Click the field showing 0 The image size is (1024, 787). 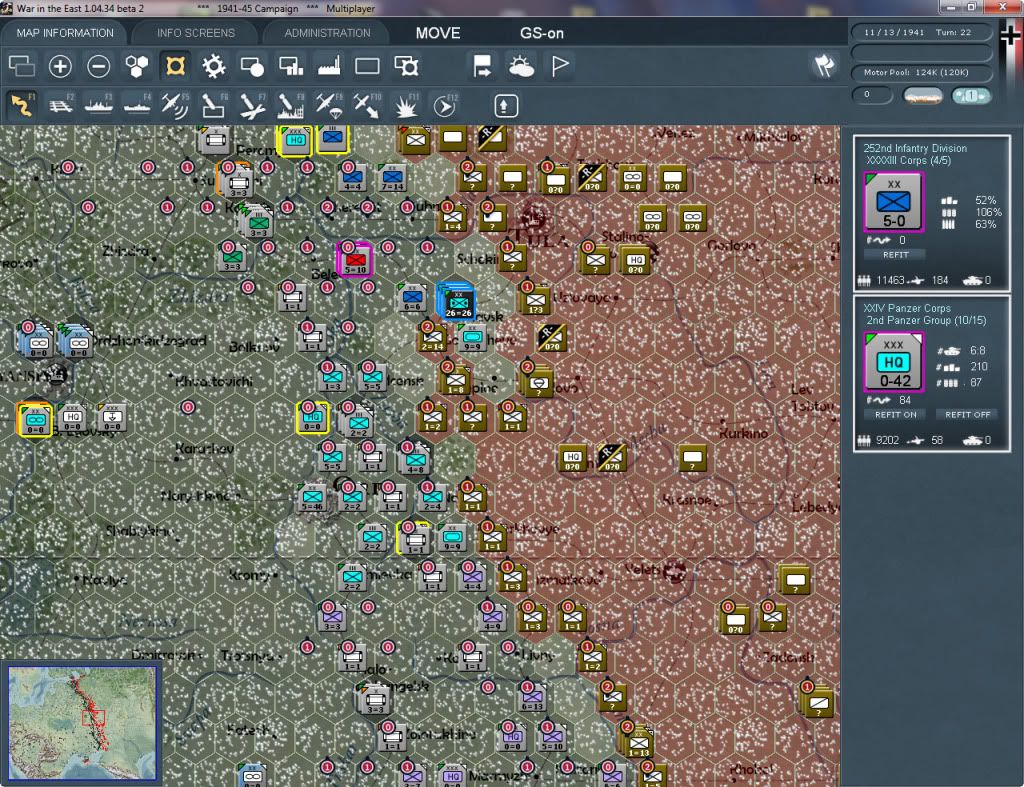pyautogui.click(x=872, y=95)
